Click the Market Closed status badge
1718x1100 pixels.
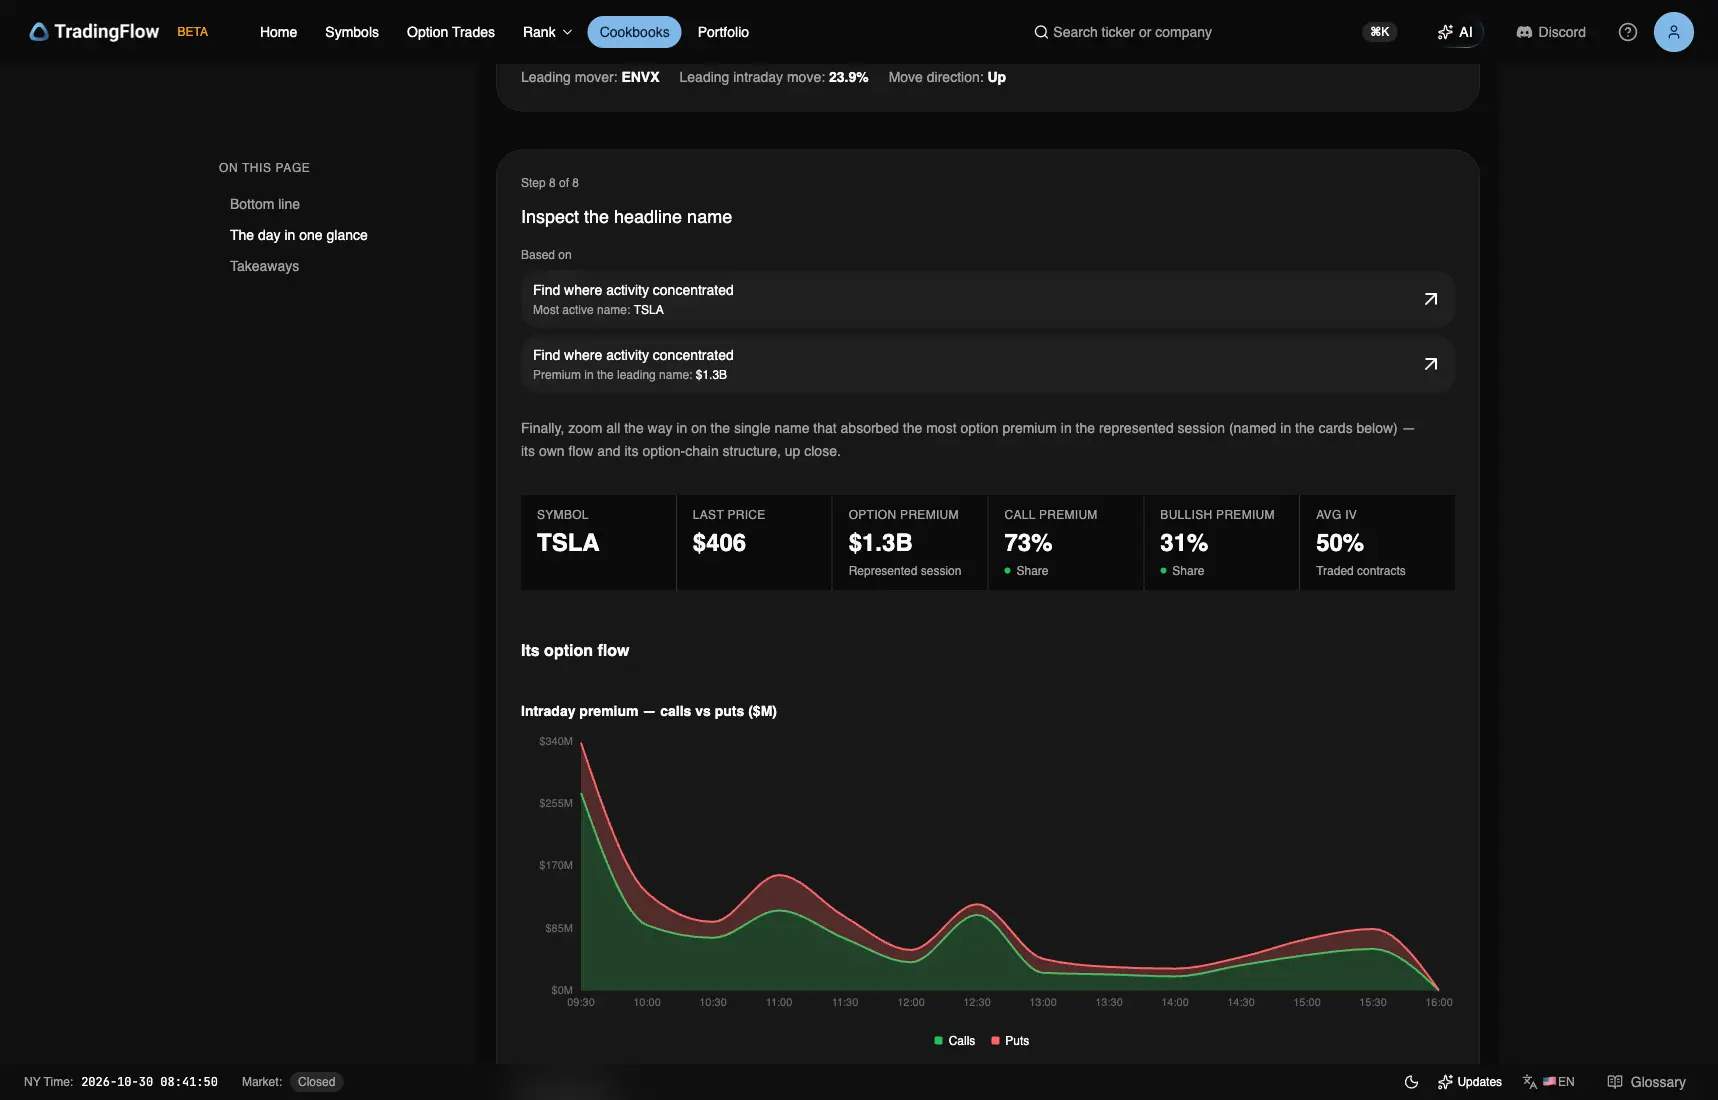tap(316, 1082)
